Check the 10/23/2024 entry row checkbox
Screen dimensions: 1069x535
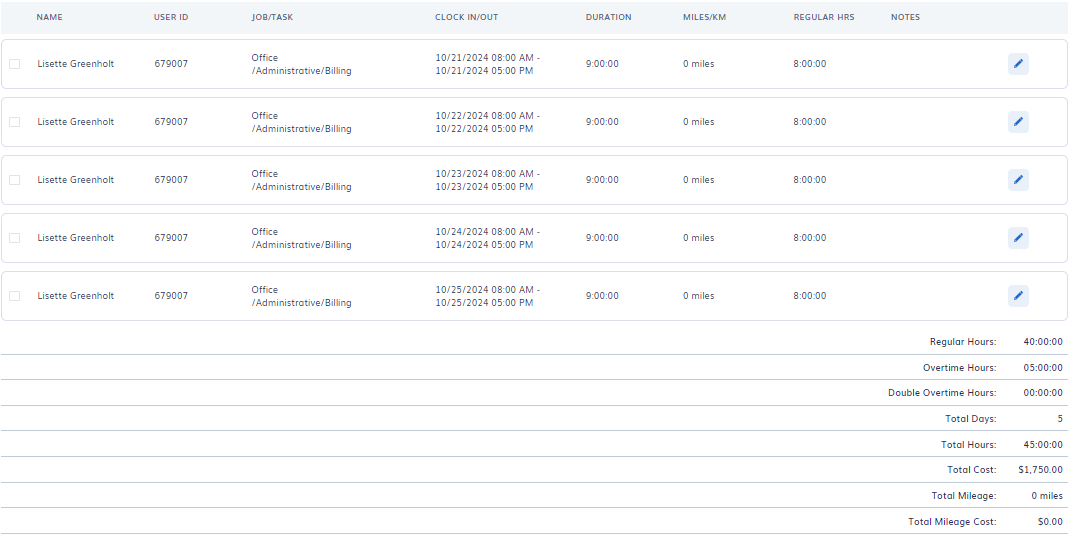click(14, 180)
